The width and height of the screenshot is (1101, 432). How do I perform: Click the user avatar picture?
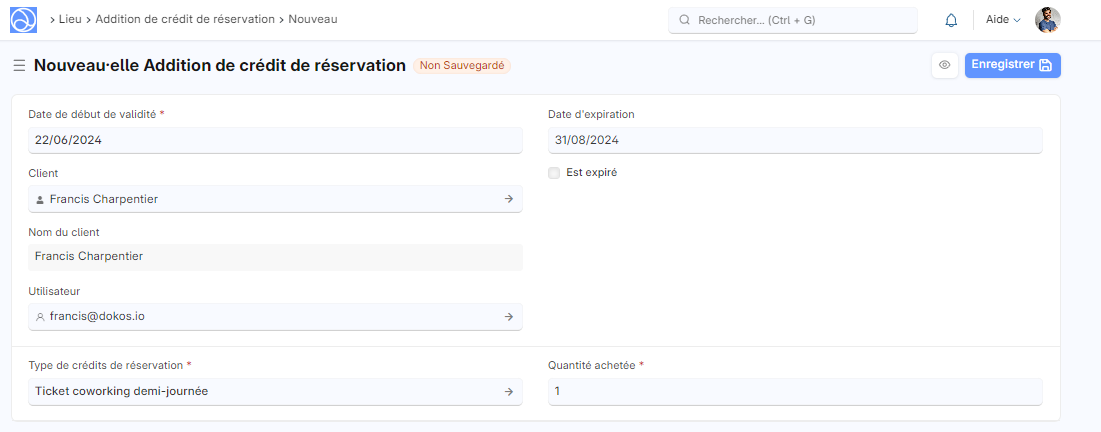[1047, 20]
